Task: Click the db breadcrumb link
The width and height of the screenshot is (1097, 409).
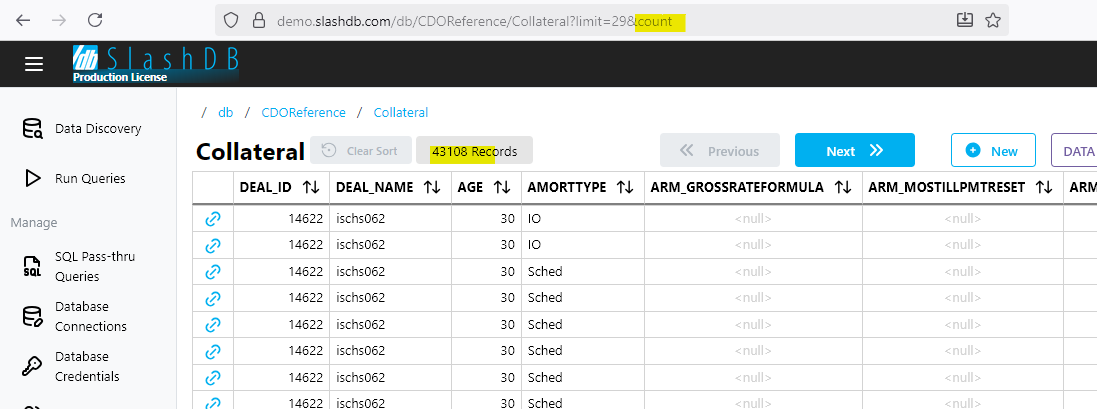Action: point(225,113)
